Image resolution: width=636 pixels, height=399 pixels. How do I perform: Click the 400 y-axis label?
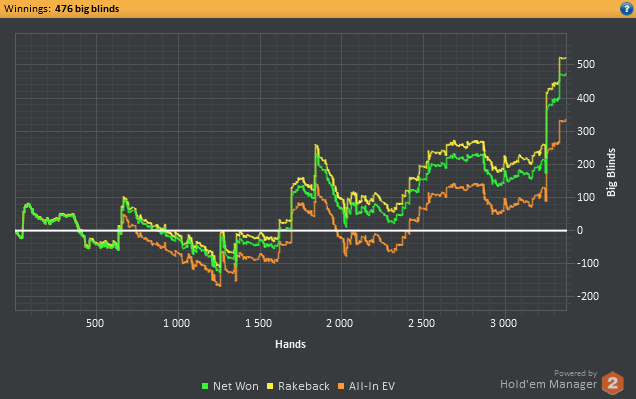[586, 98]
